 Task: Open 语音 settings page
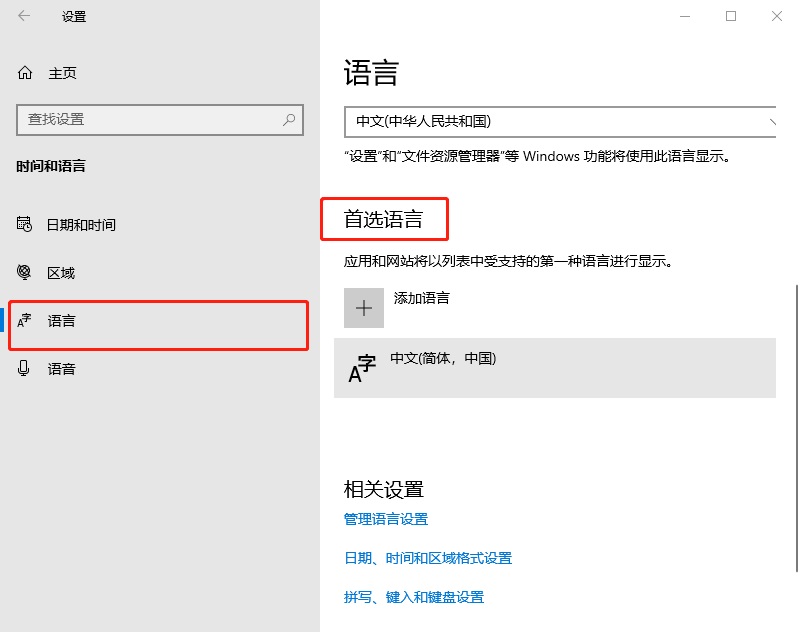click(x=61, y=369)
